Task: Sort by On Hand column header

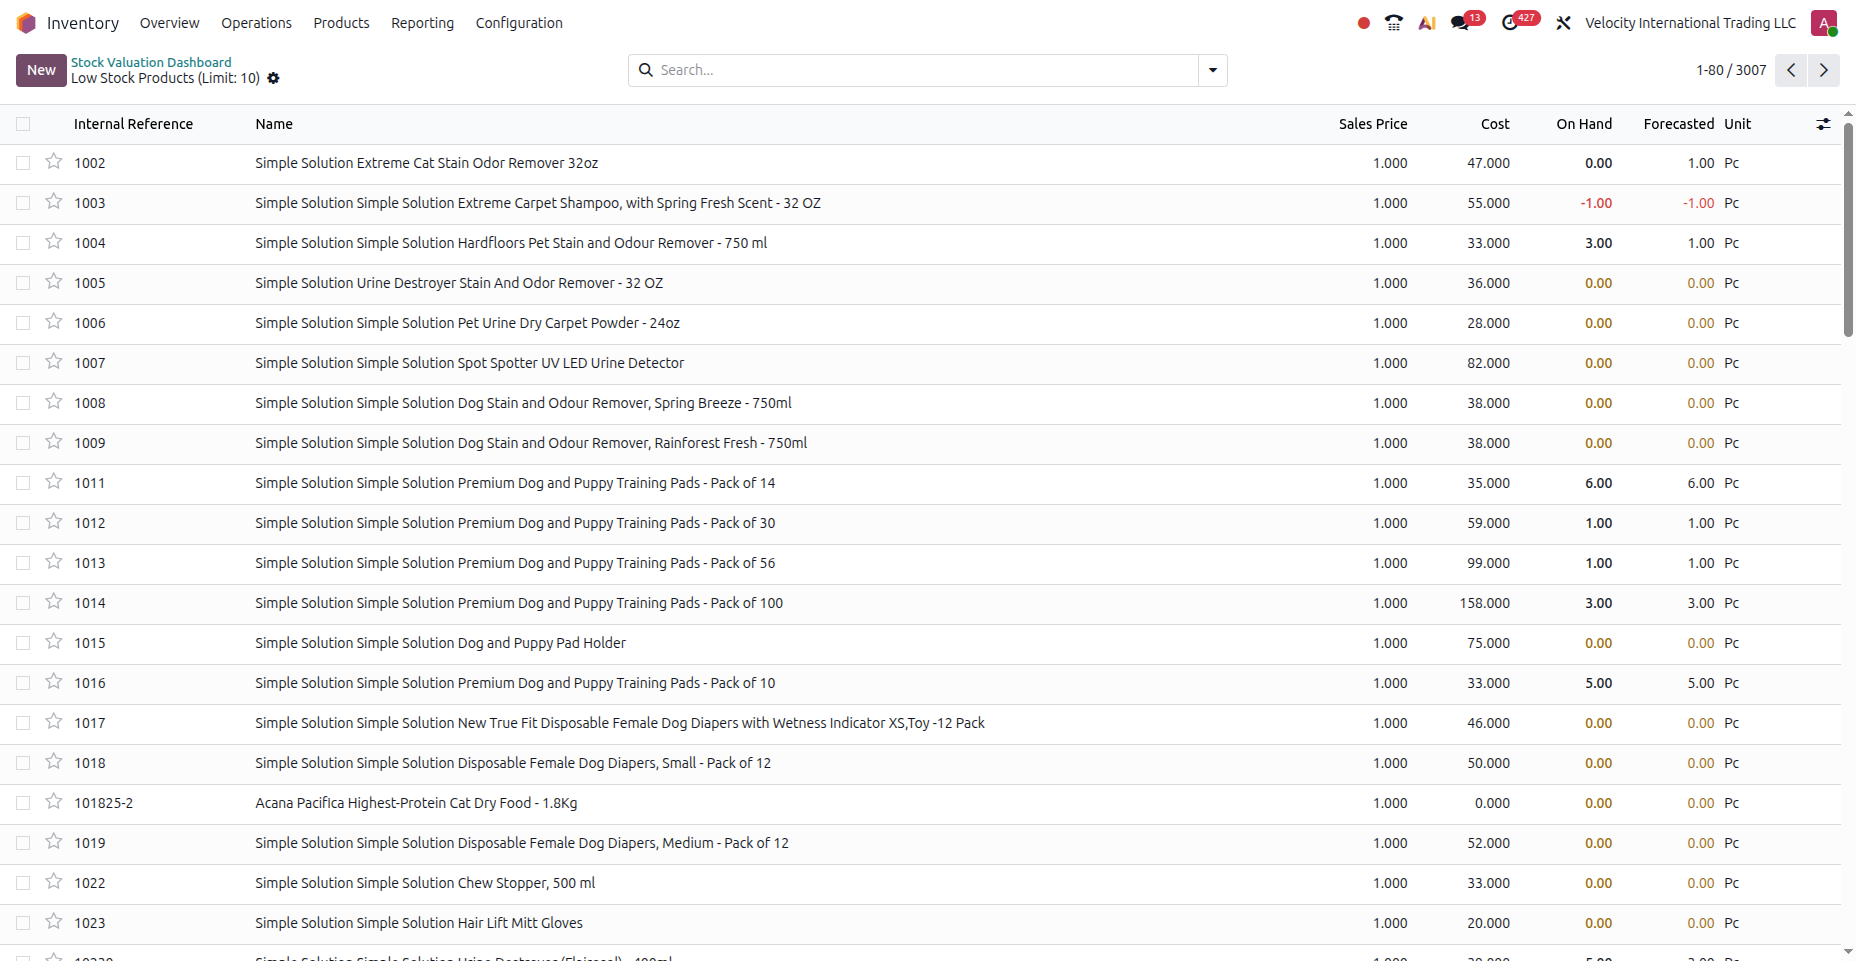Action: pos(1584,124)
